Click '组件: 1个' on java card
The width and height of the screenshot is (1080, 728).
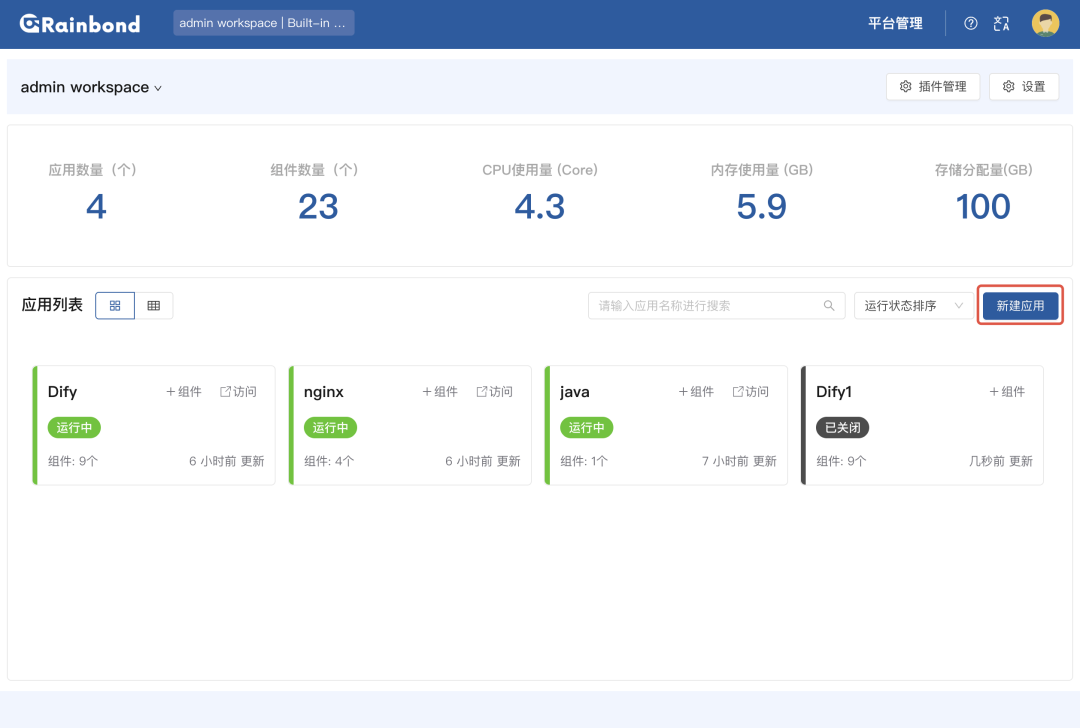(584, 461)
